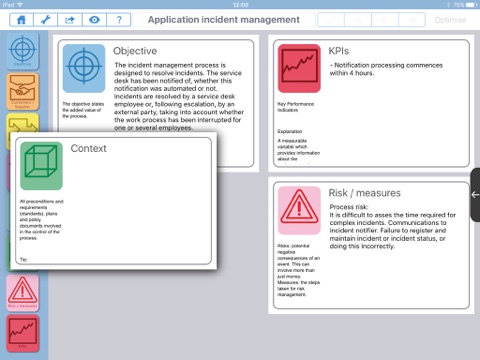The height and width of the screenshot is (360, 480).
Task: Open the wrench settings tool
Action: point(46,20)
